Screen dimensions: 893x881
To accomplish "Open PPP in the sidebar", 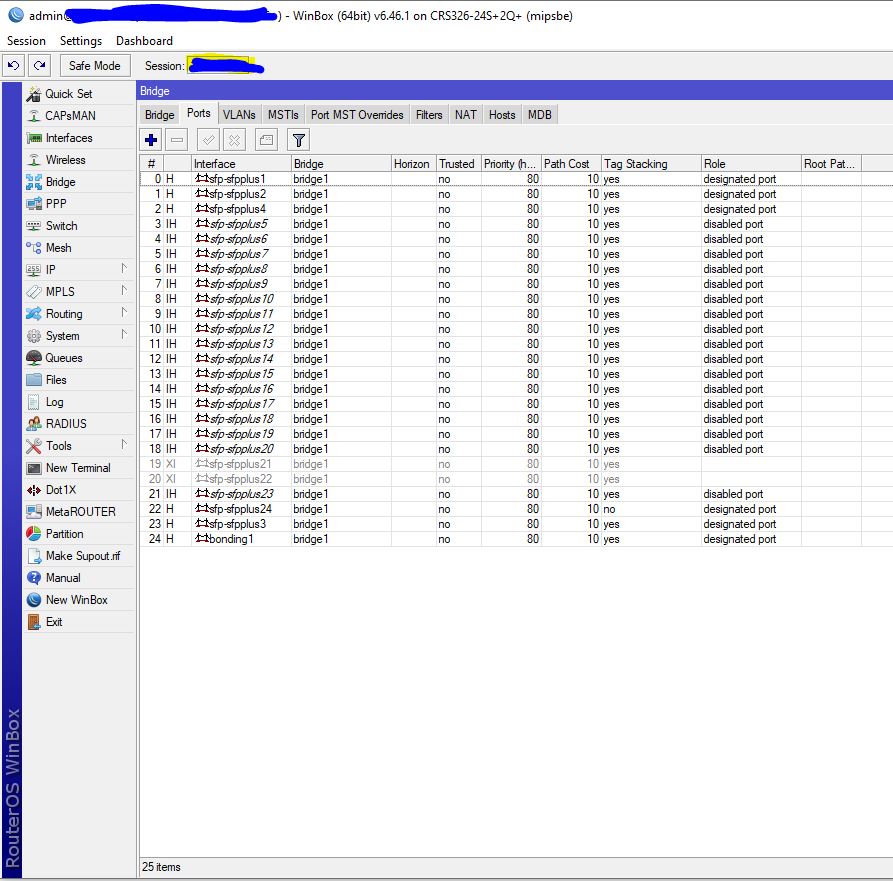I will (79, 204).
